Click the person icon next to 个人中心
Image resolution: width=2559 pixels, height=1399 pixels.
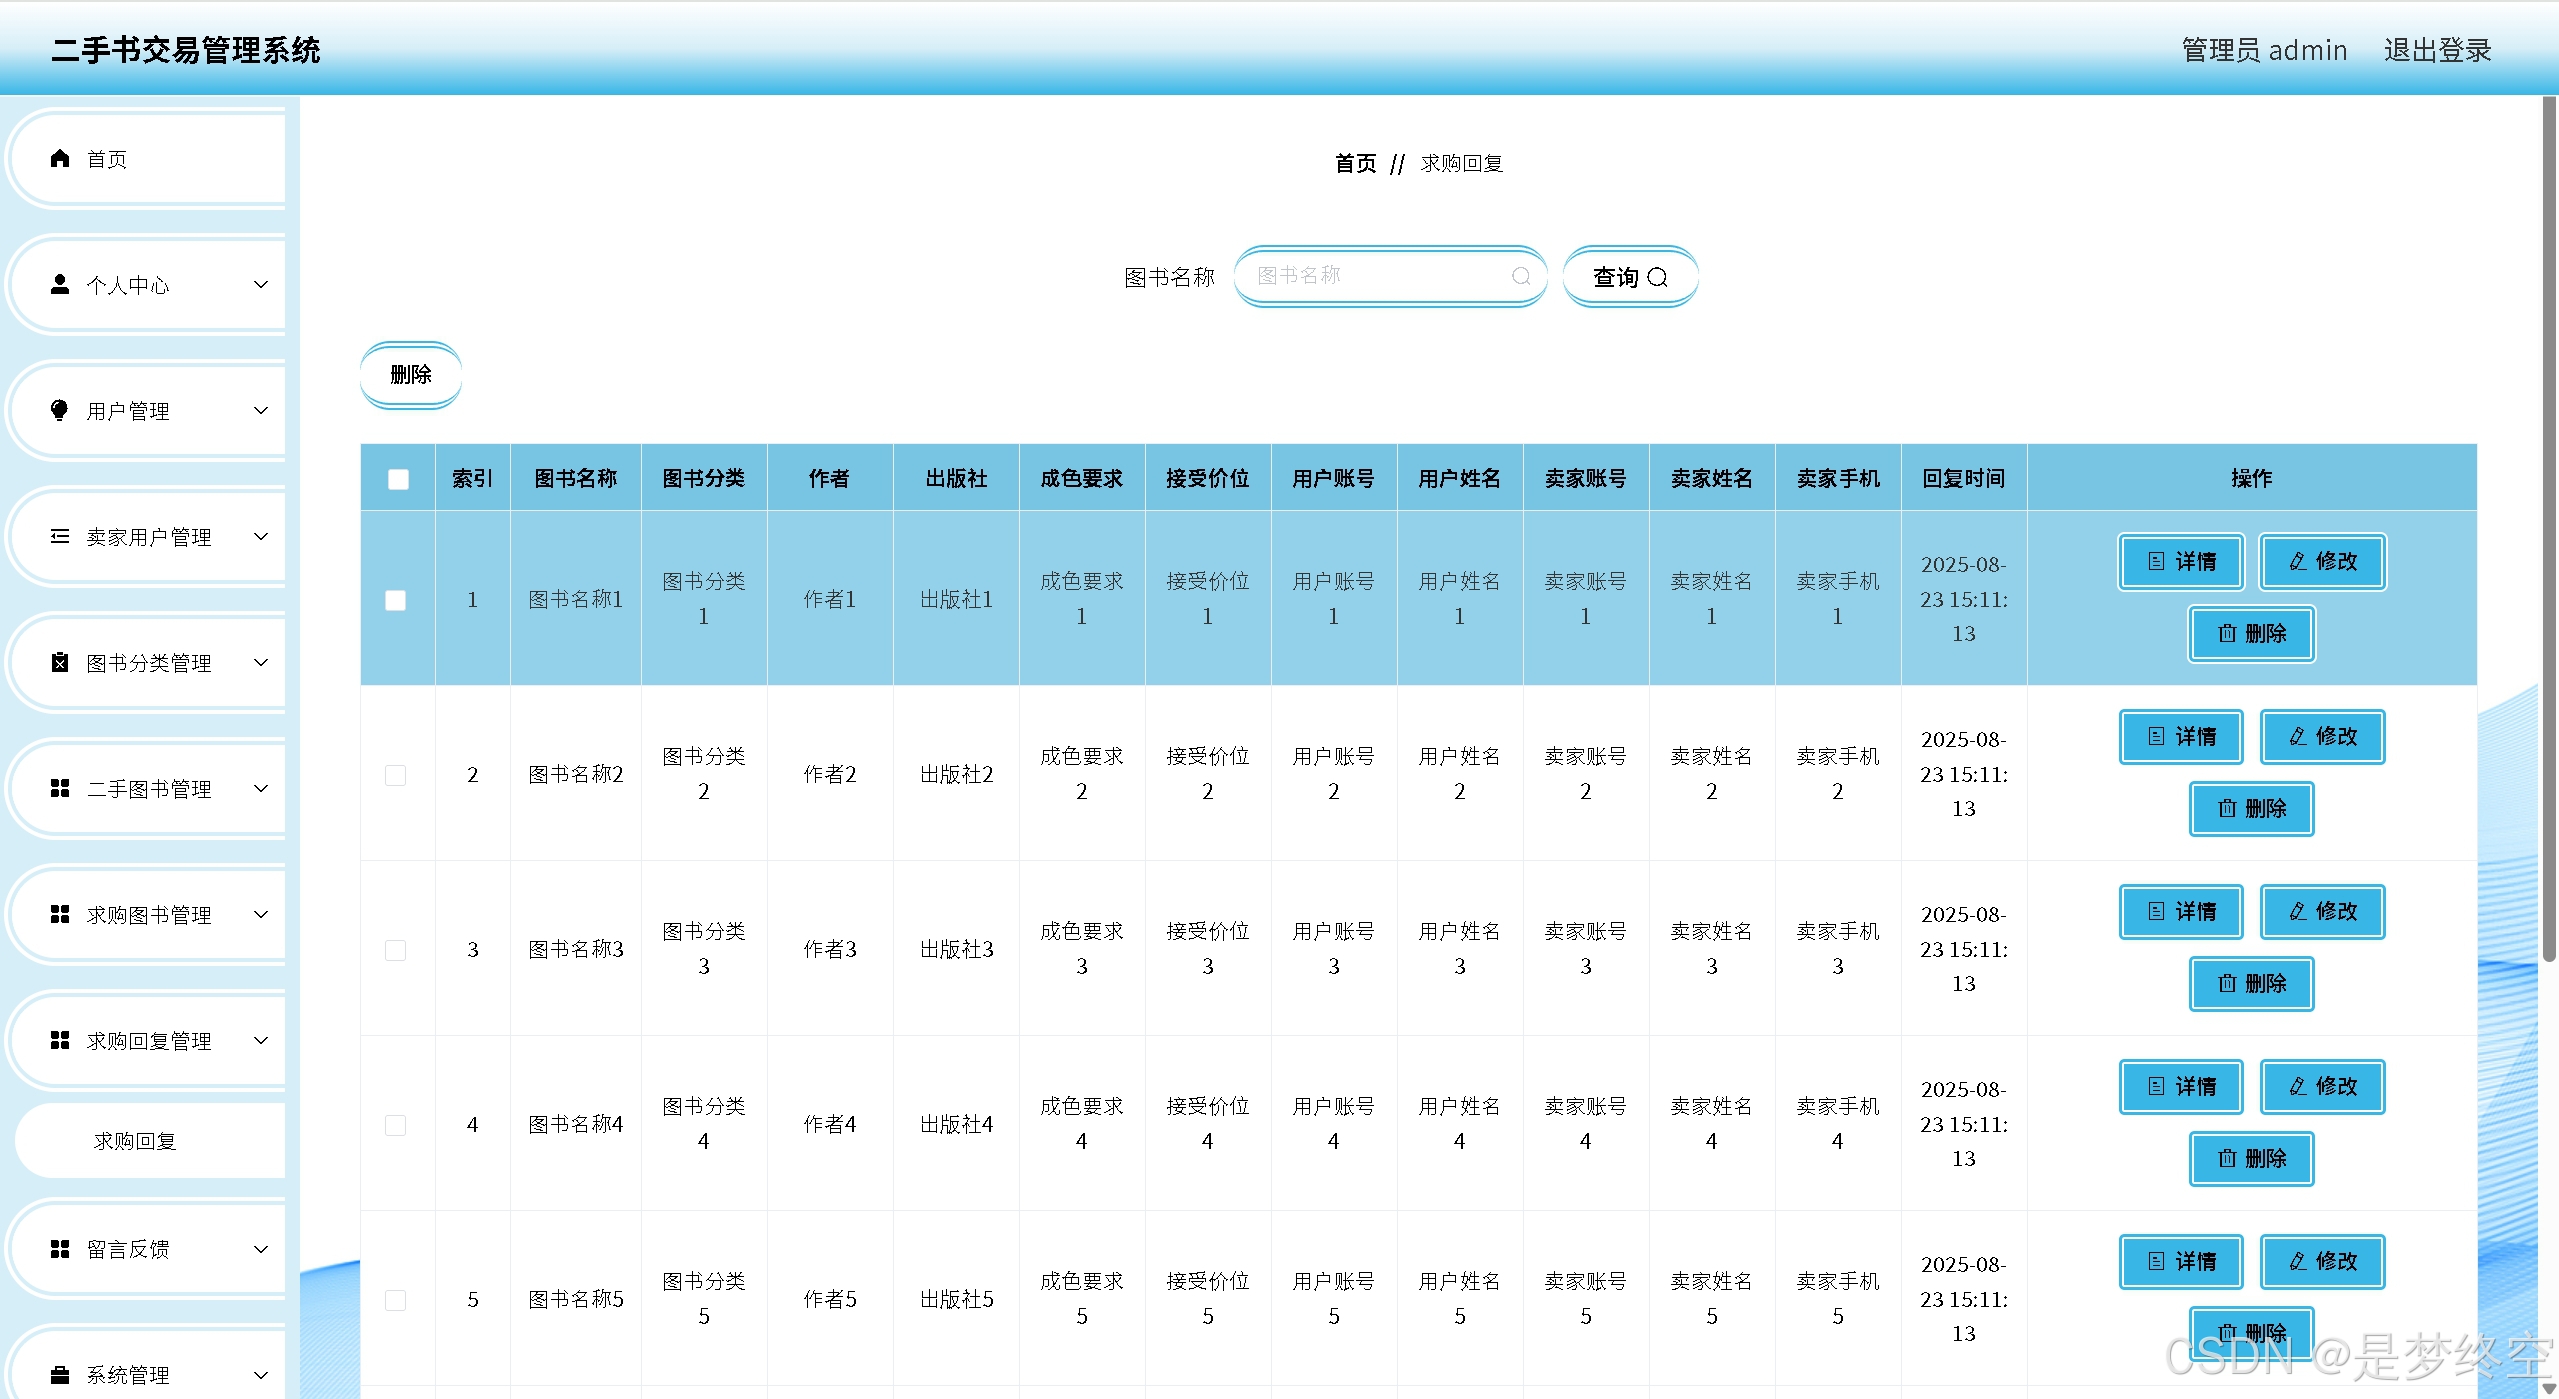click(60, 284)
